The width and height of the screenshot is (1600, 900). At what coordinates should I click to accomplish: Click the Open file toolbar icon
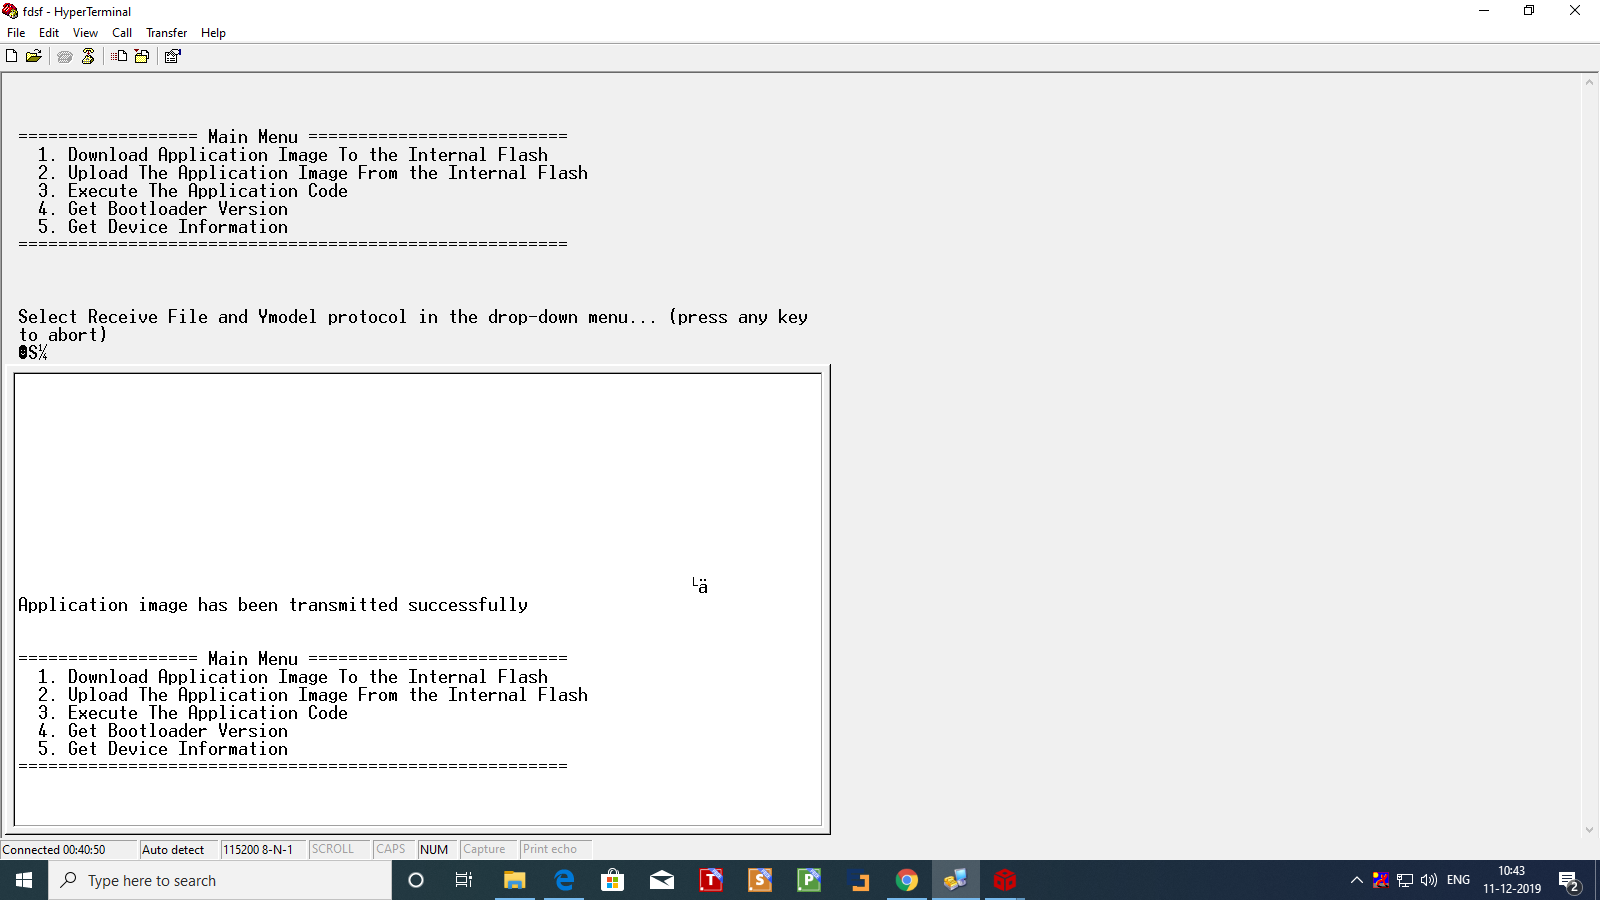coord(34,56)
